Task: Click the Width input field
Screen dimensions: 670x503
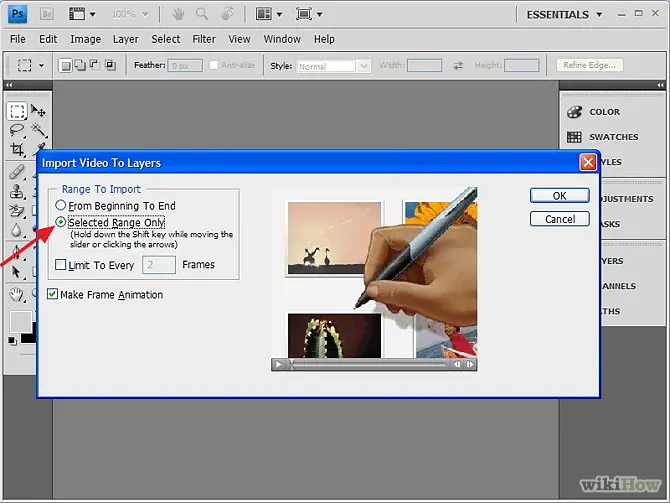Action: point(424,65)
